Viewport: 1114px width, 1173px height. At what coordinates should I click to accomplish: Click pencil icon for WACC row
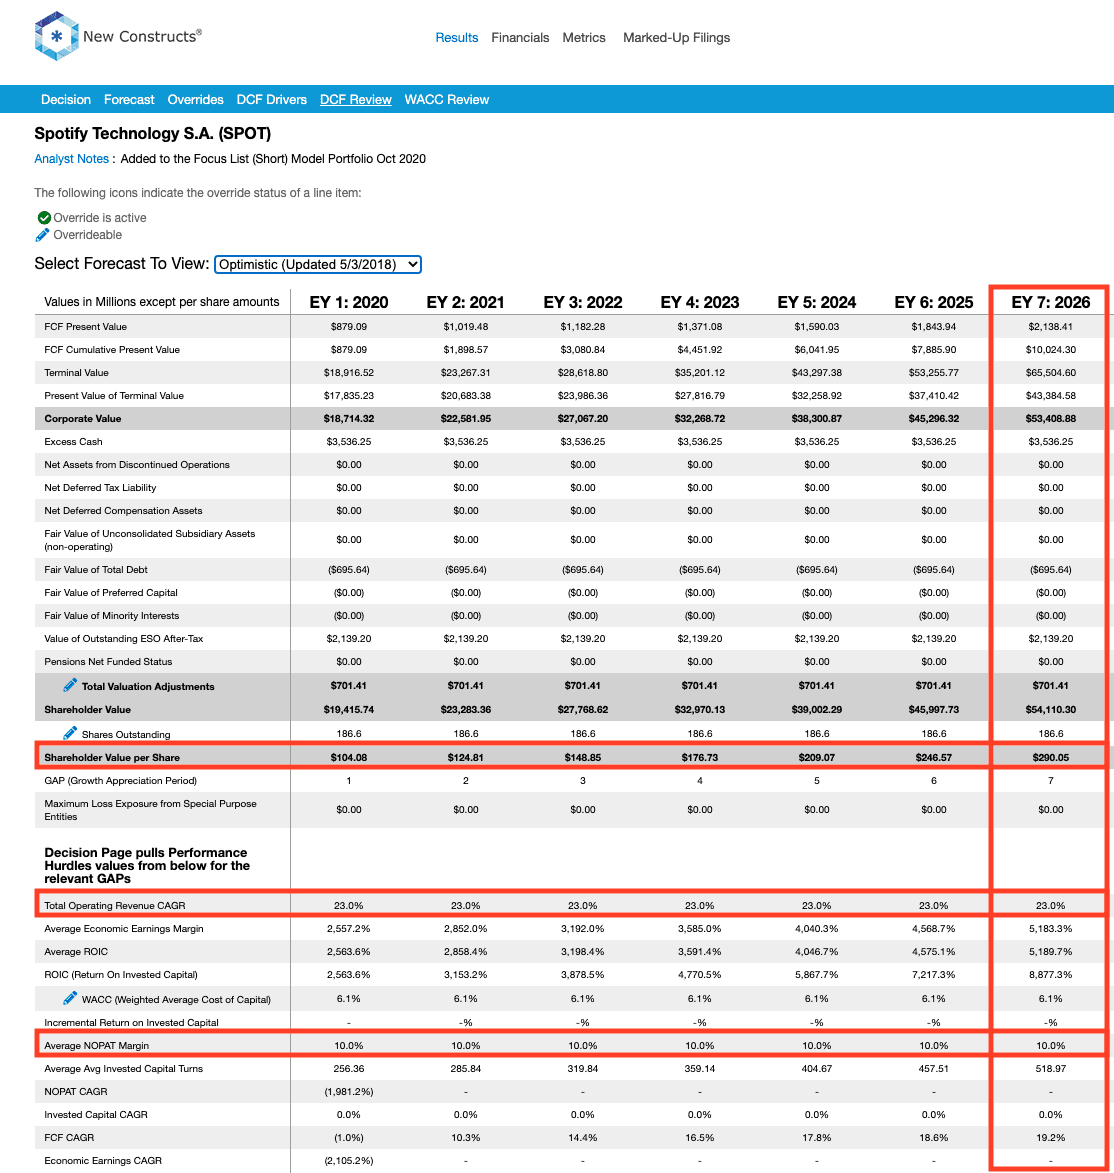click(70, 998)
